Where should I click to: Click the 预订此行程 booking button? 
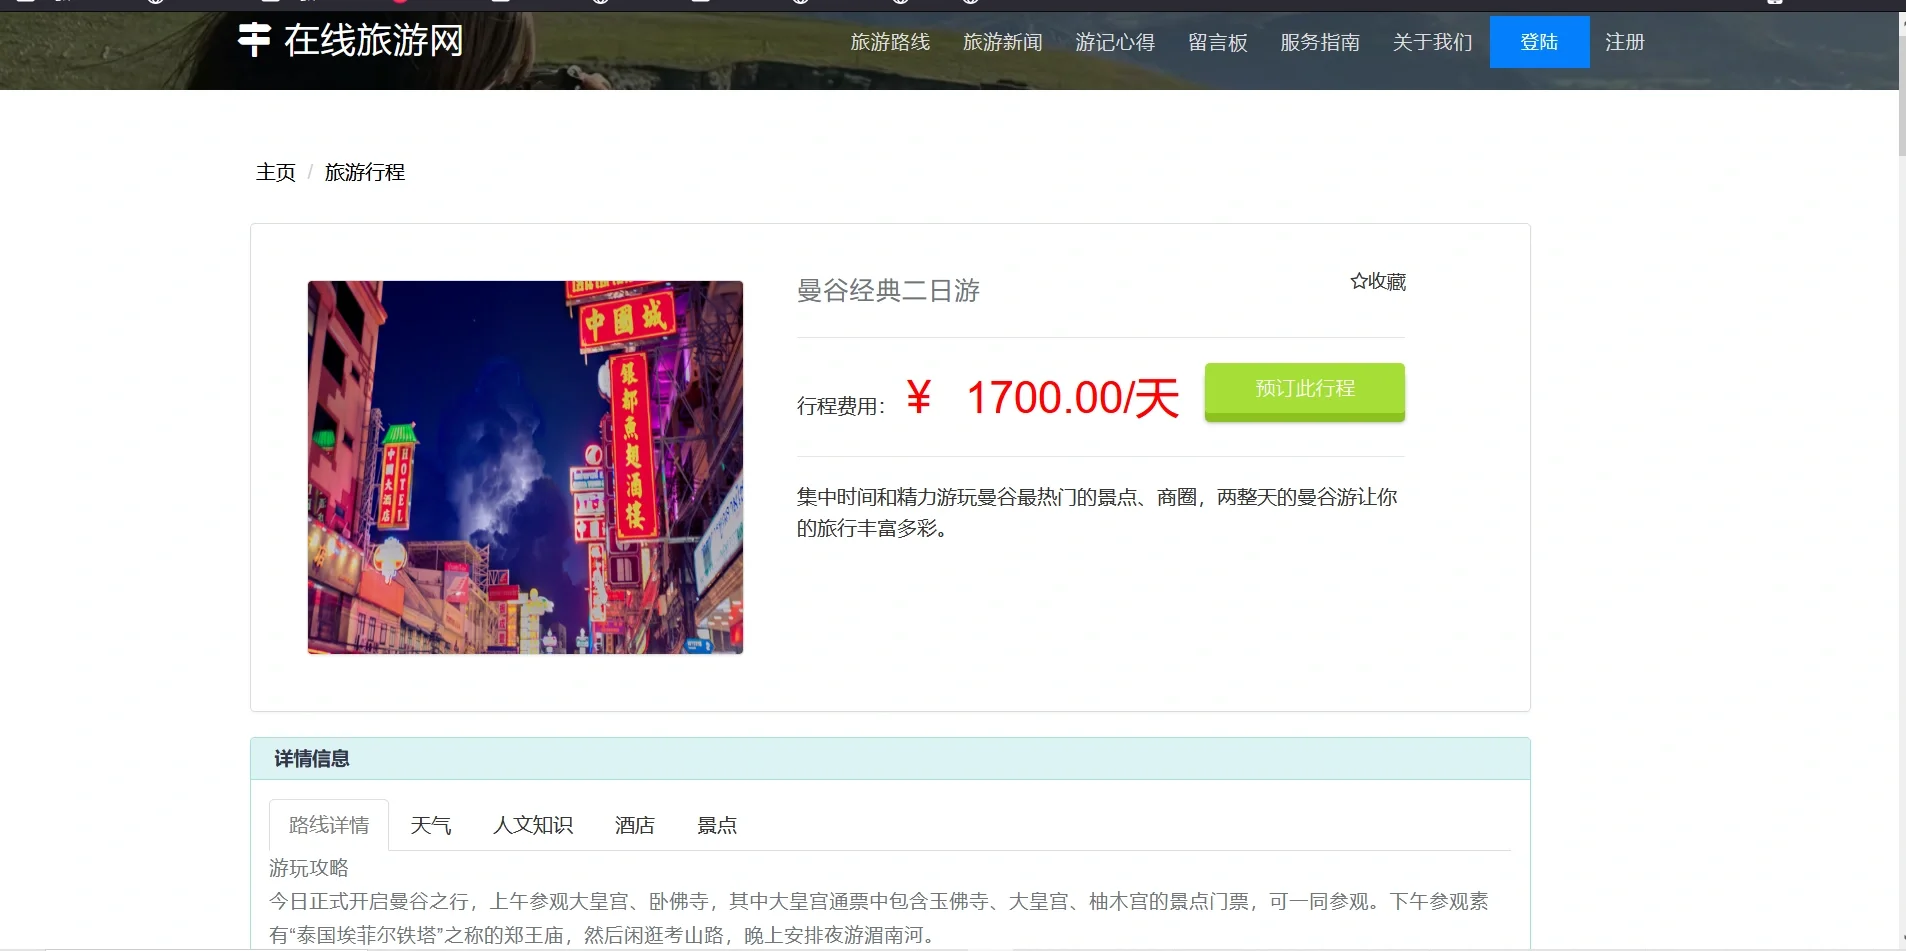pos(1304,390)
